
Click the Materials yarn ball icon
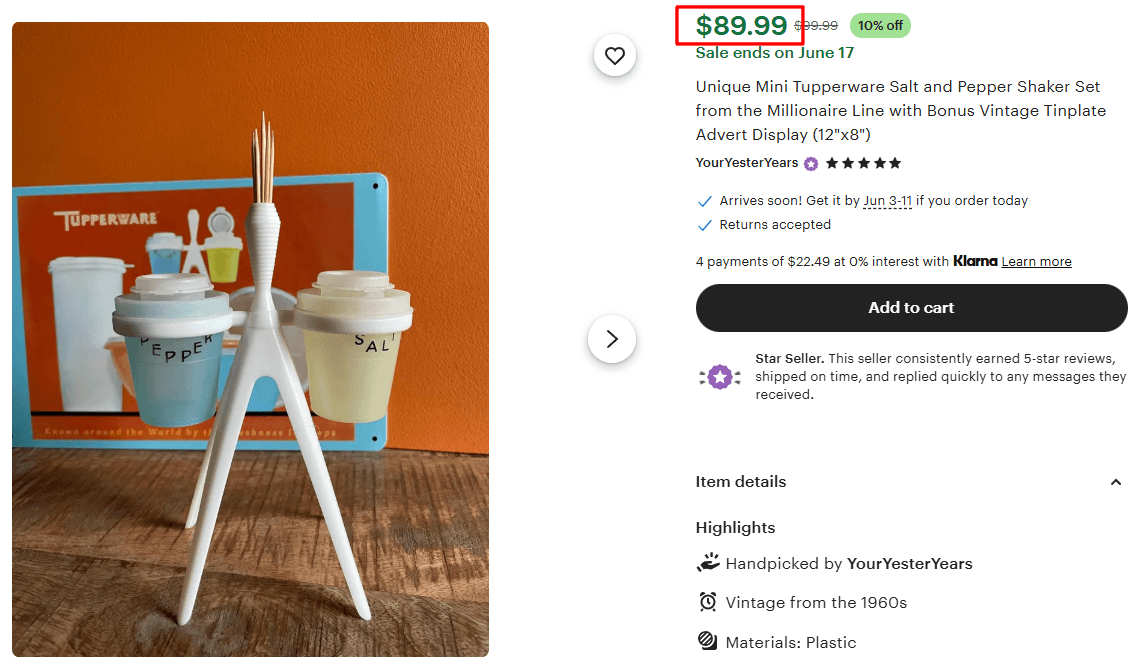point(708,642)
